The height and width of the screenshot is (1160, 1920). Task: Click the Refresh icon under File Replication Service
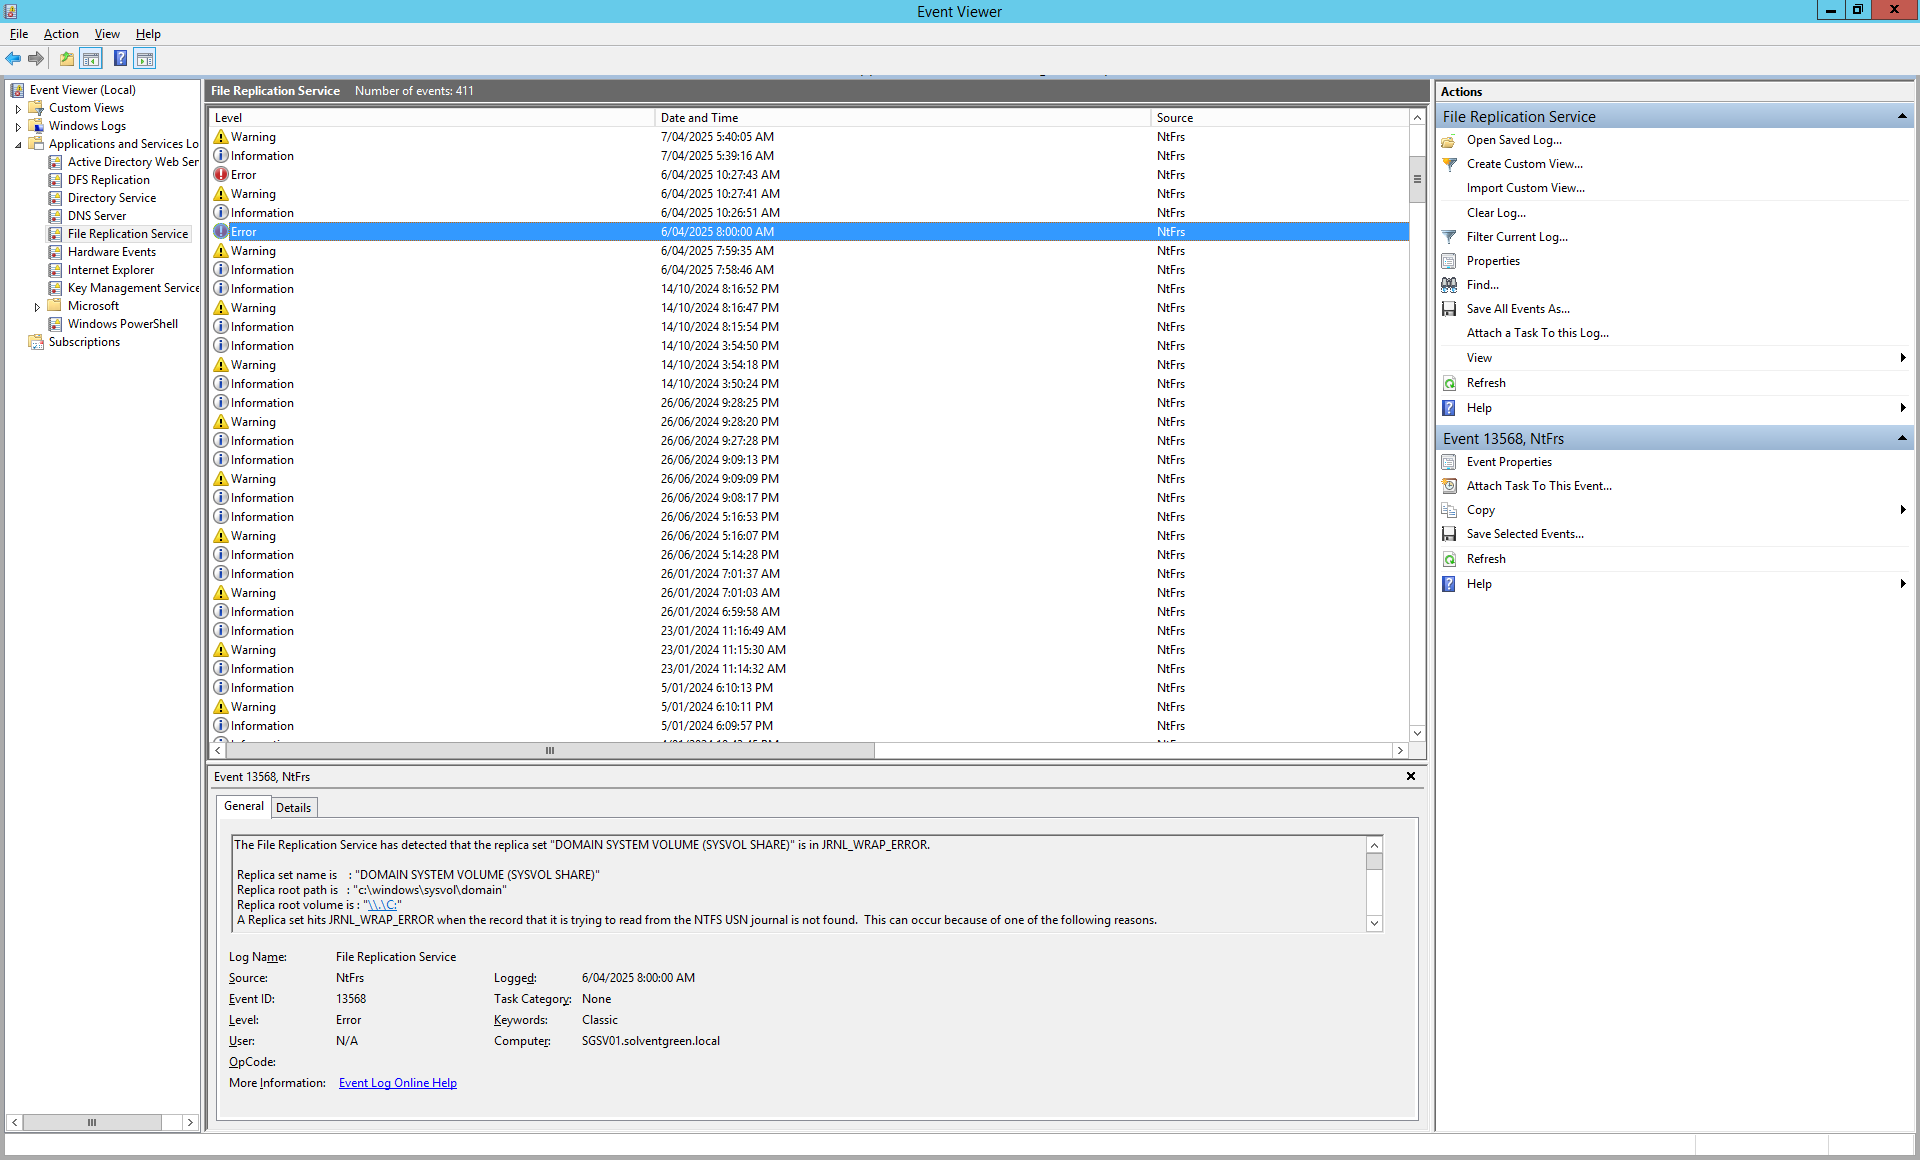coord(1449,383)
